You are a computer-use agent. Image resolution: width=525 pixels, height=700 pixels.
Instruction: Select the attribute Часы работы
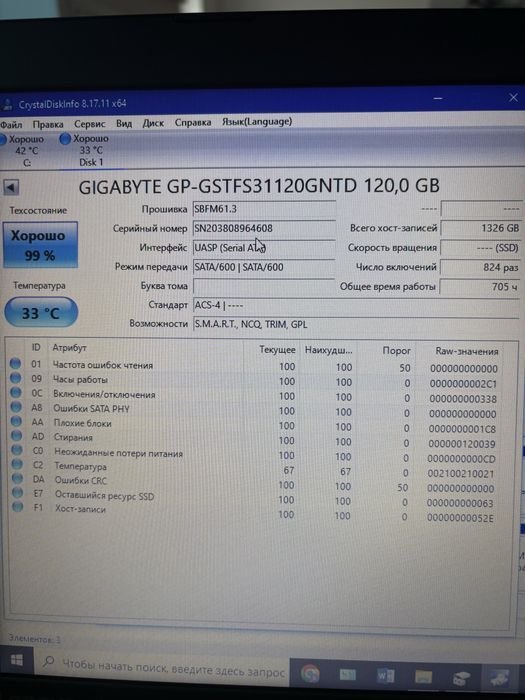pyautogui.click(x=80, y=380)
